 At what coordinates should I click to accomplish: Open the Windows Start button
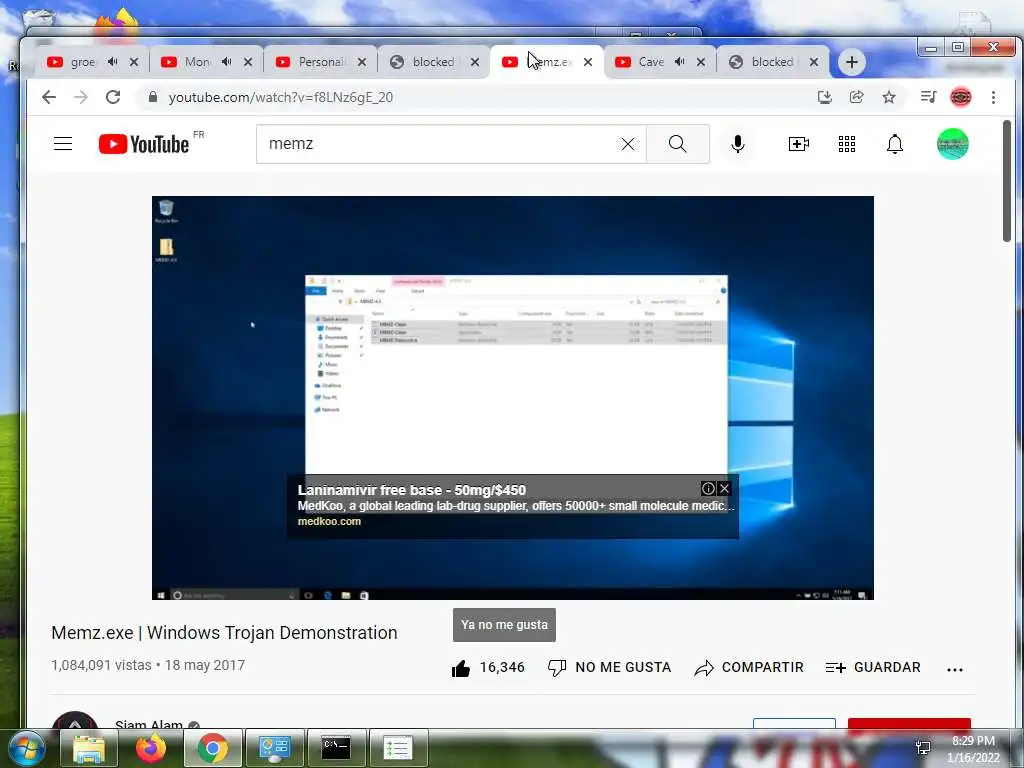point(26,748)
